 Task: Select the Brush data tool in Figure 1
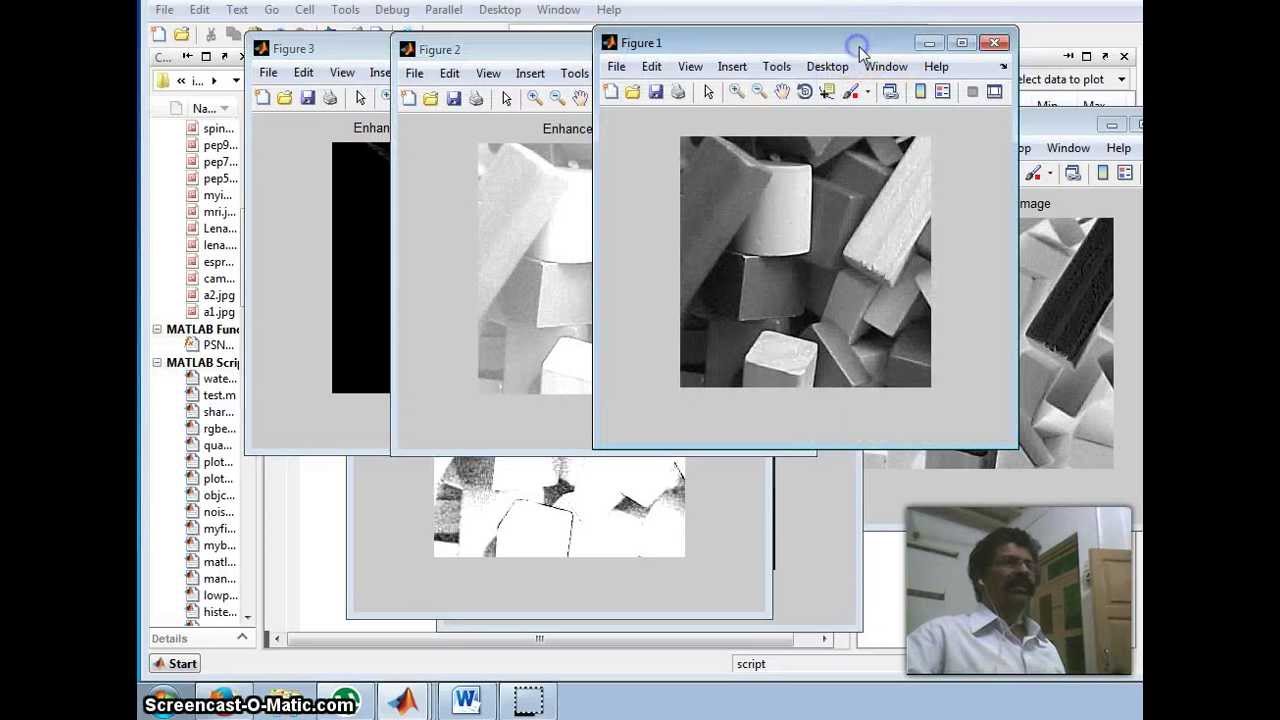[x=850, y=92]
